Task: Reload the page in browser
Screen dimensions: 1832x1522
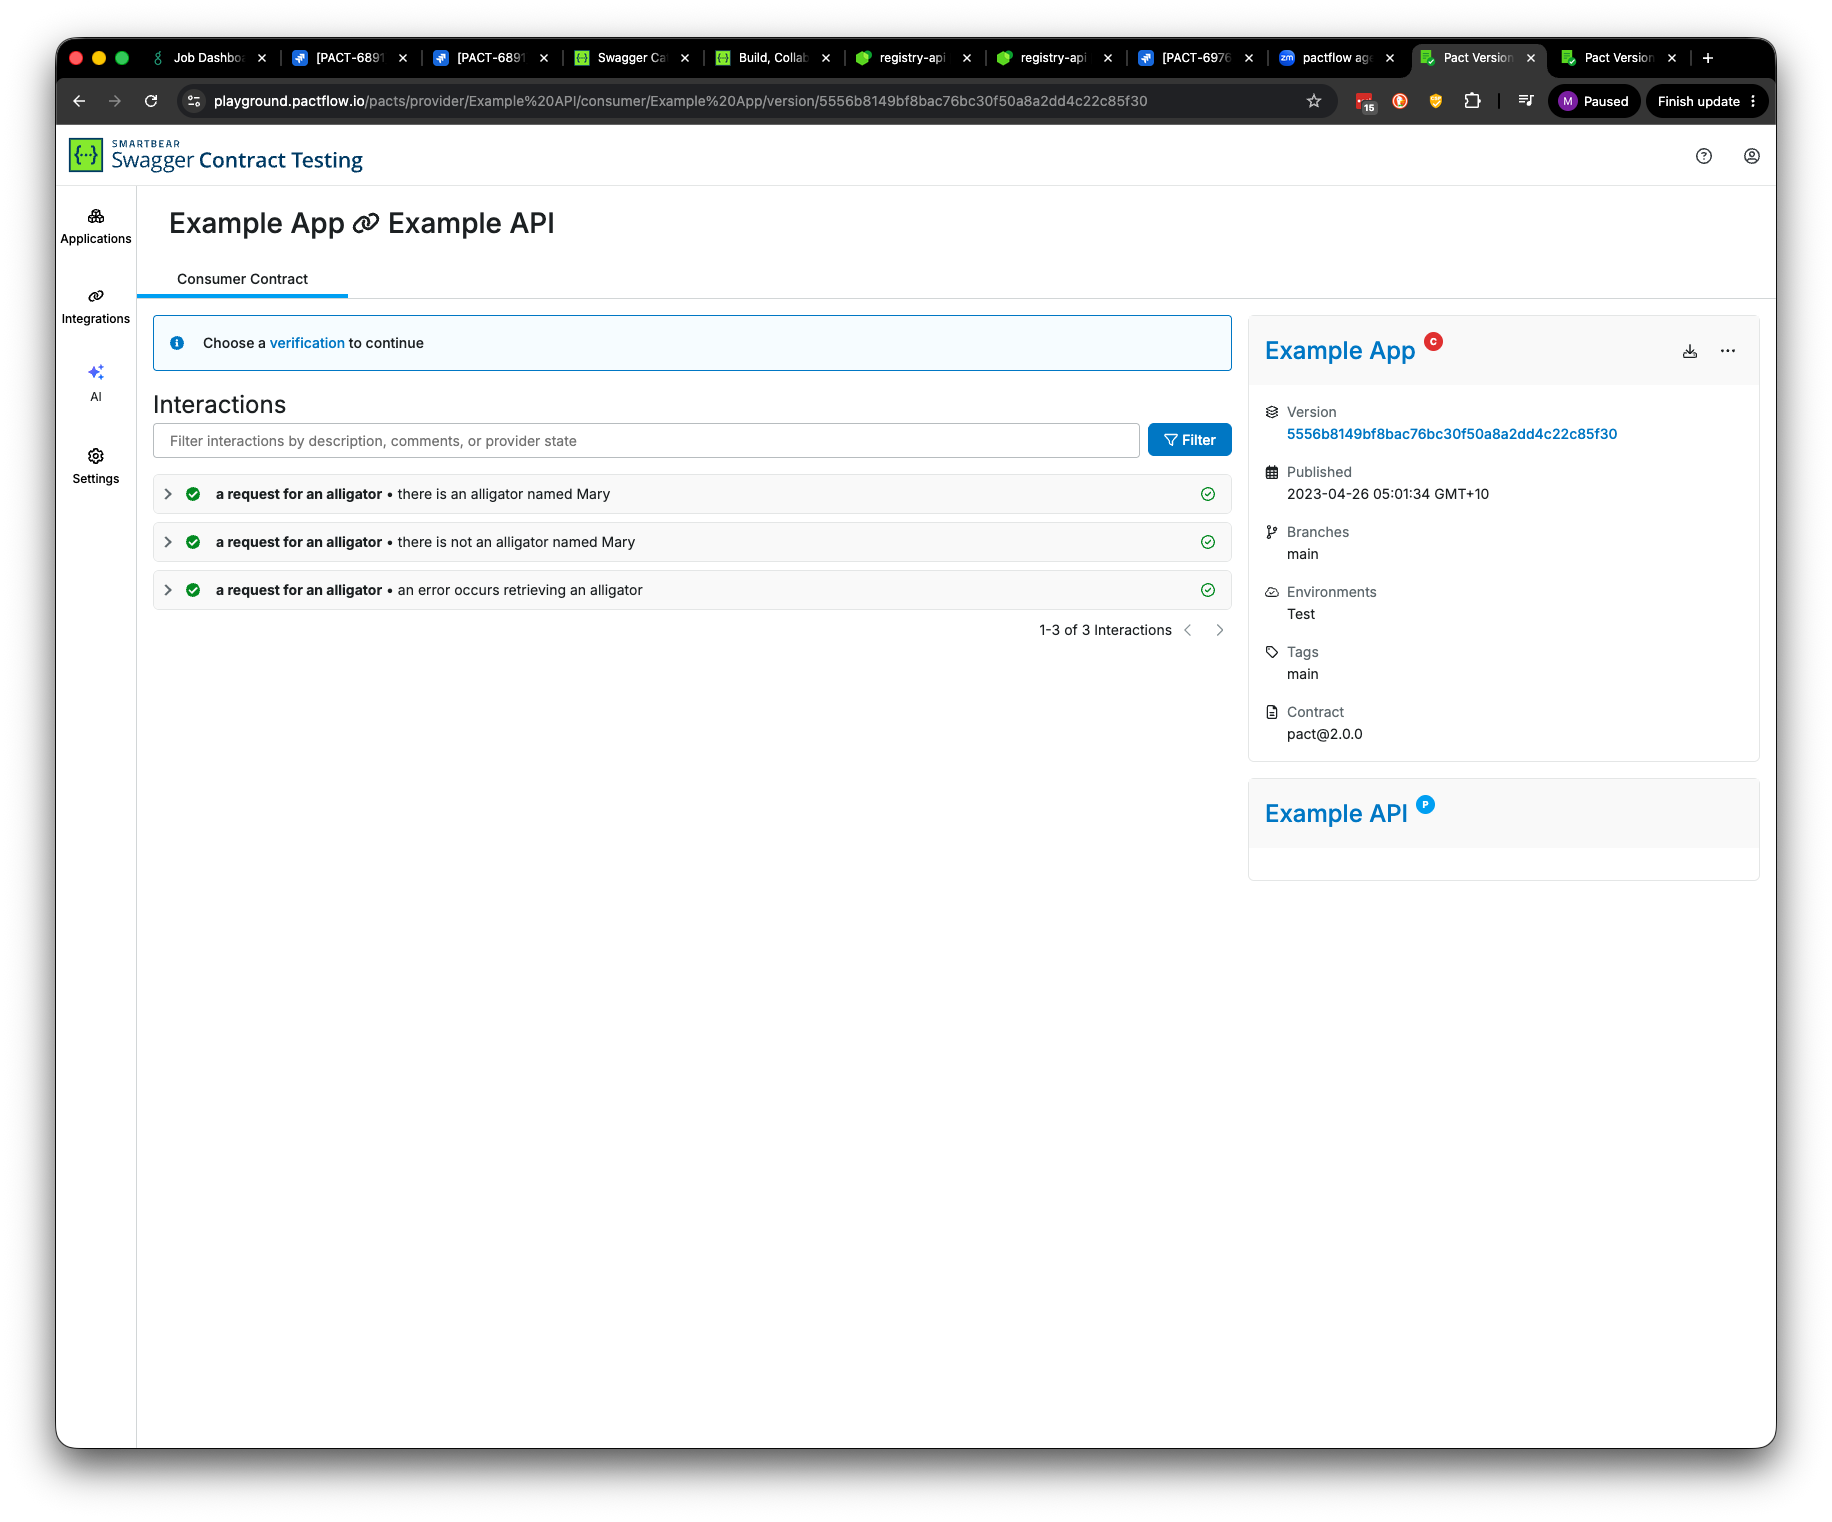Action: click(151, 101)
